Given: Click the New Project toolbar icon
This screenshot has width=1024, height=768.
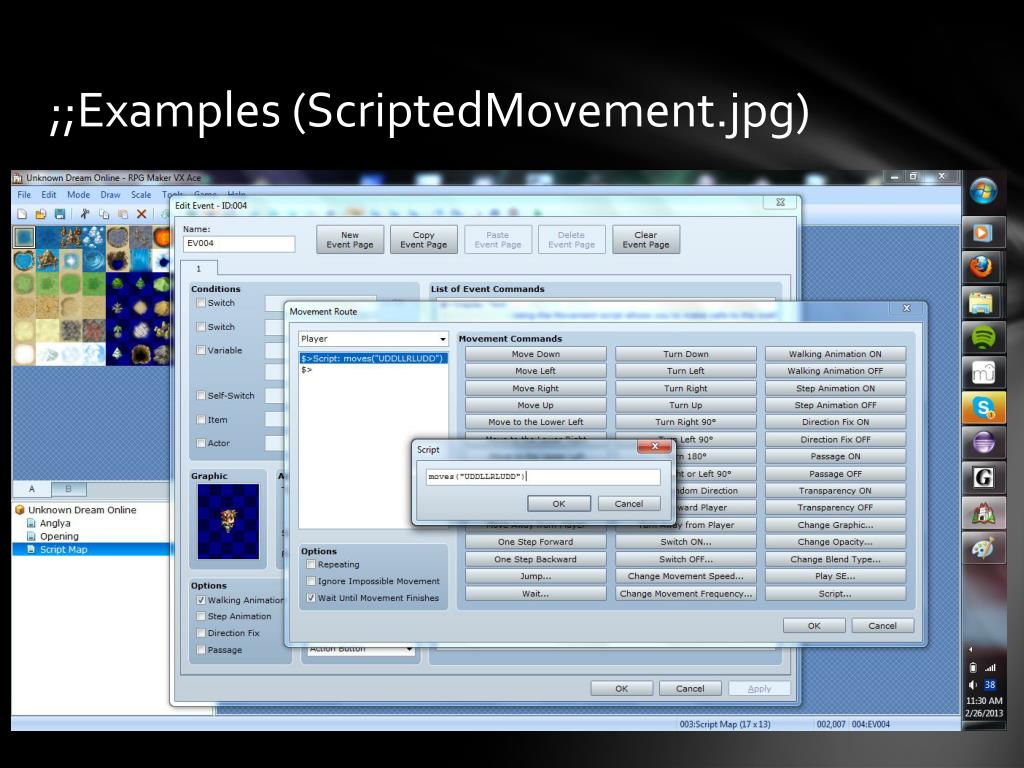Looking at the screenshot, I should click(22, 214).
